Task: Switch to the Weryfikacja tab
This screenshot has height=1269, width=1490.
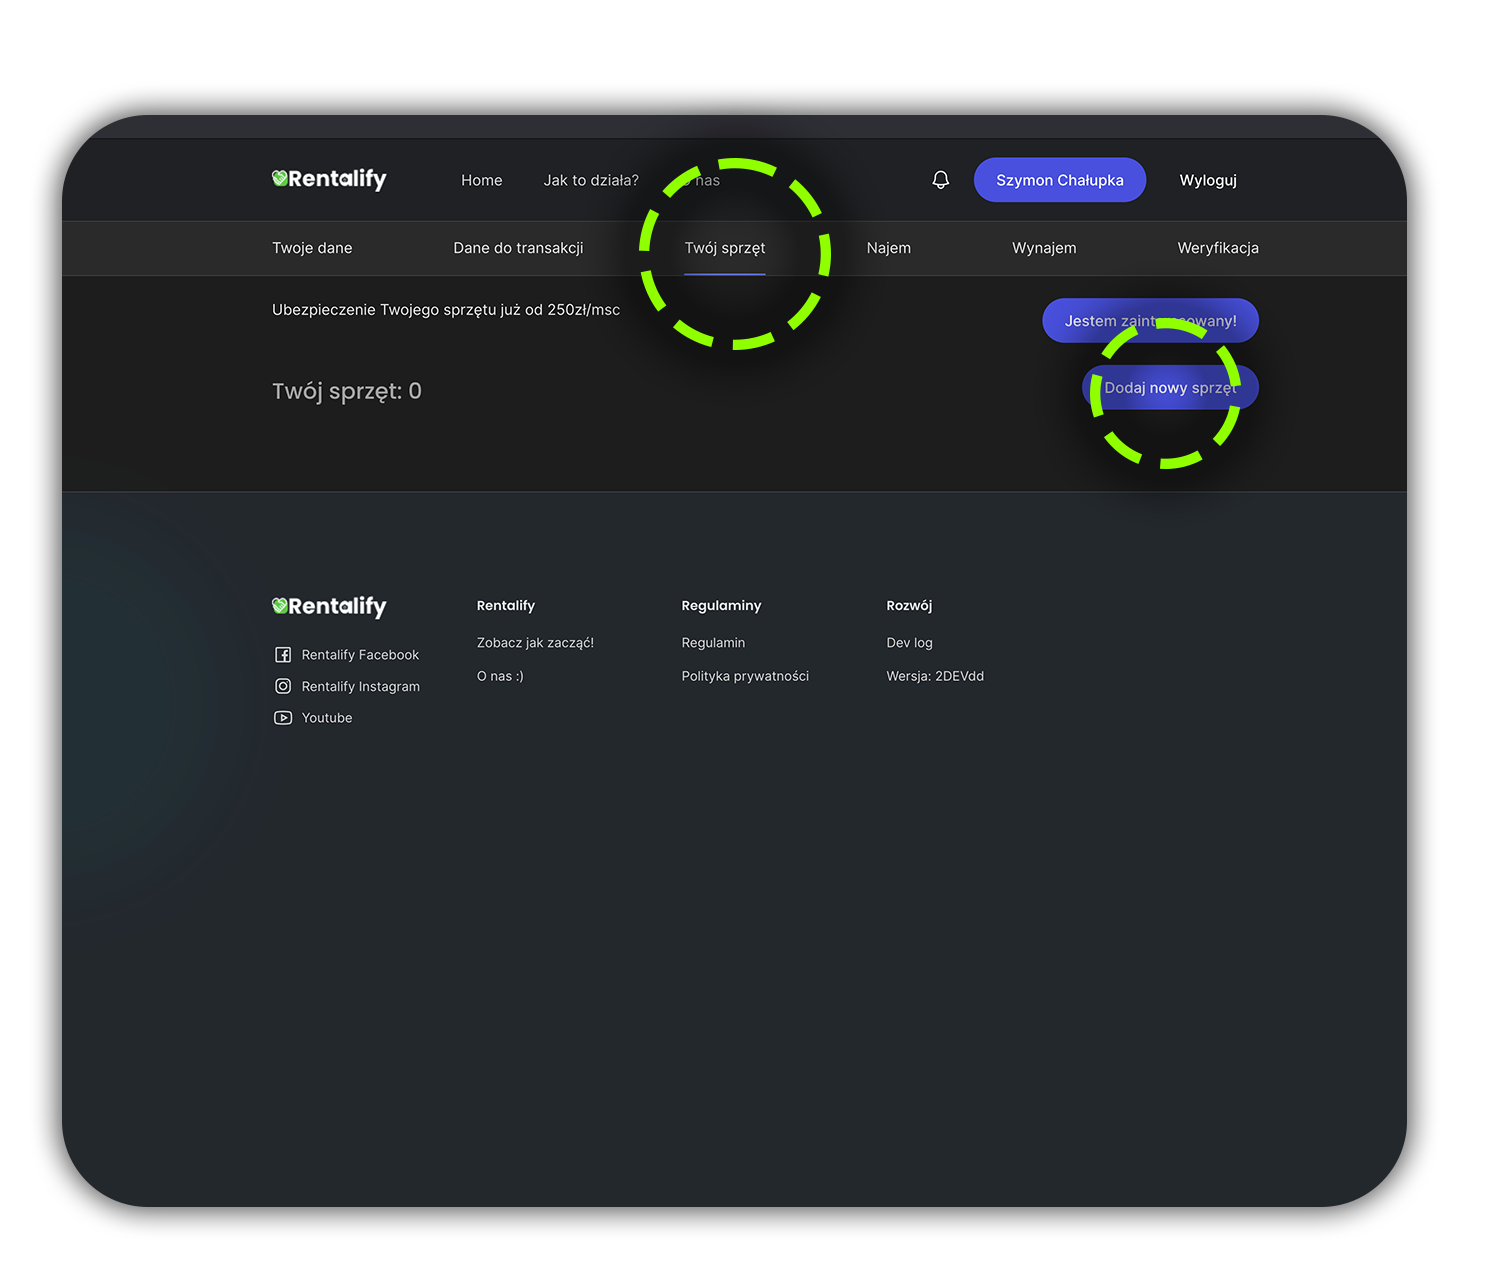Action: coord(1217,248)
